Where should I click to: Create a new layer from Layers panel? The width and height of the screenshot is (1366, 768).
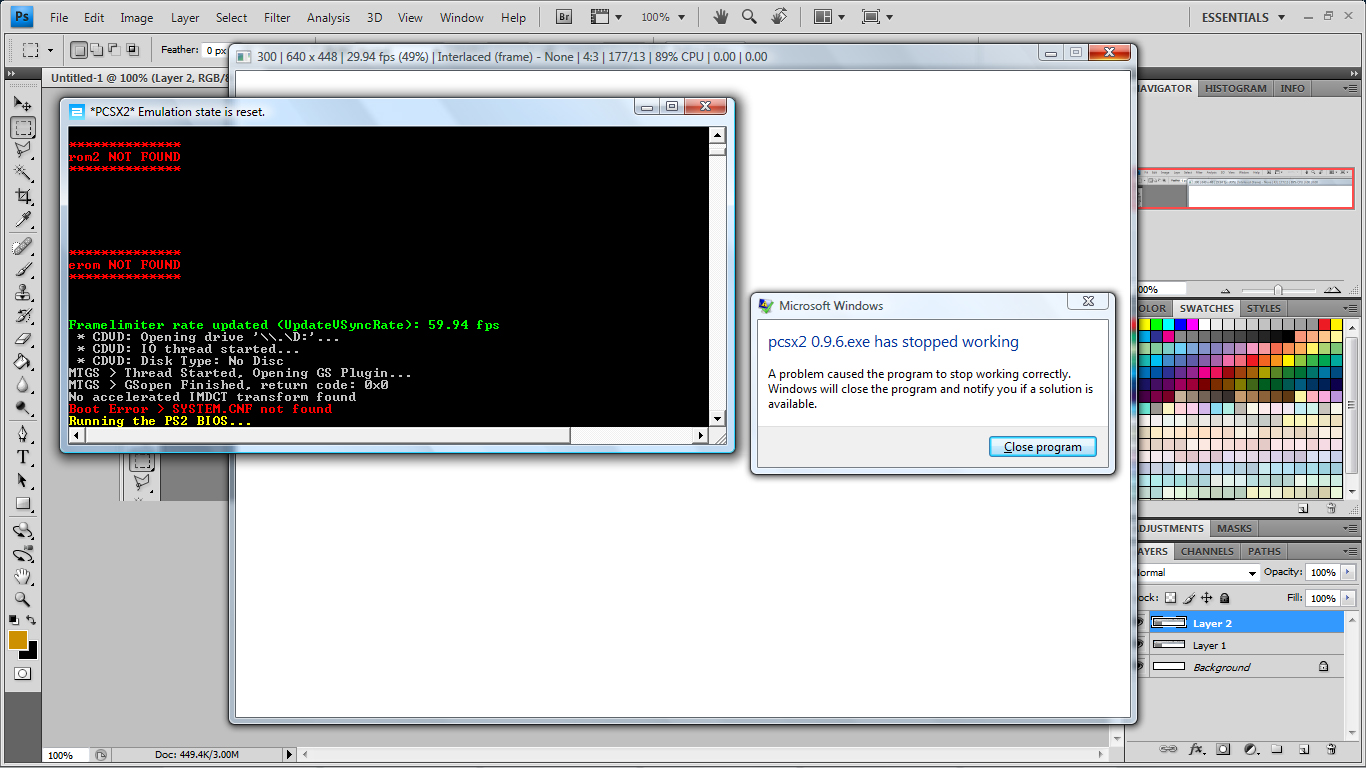[1304, 748]
